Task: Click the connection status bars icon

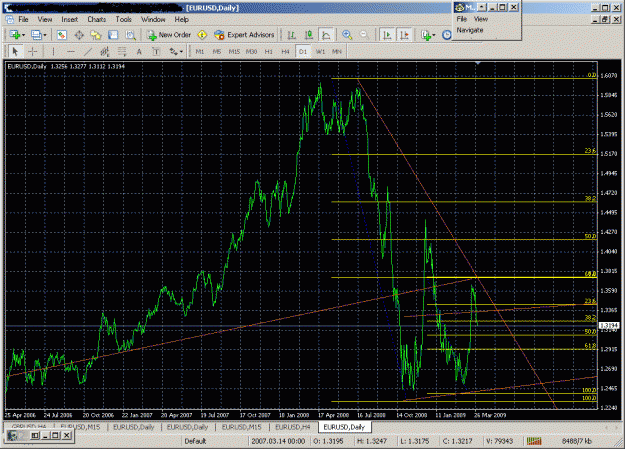Action: [534, 441]
